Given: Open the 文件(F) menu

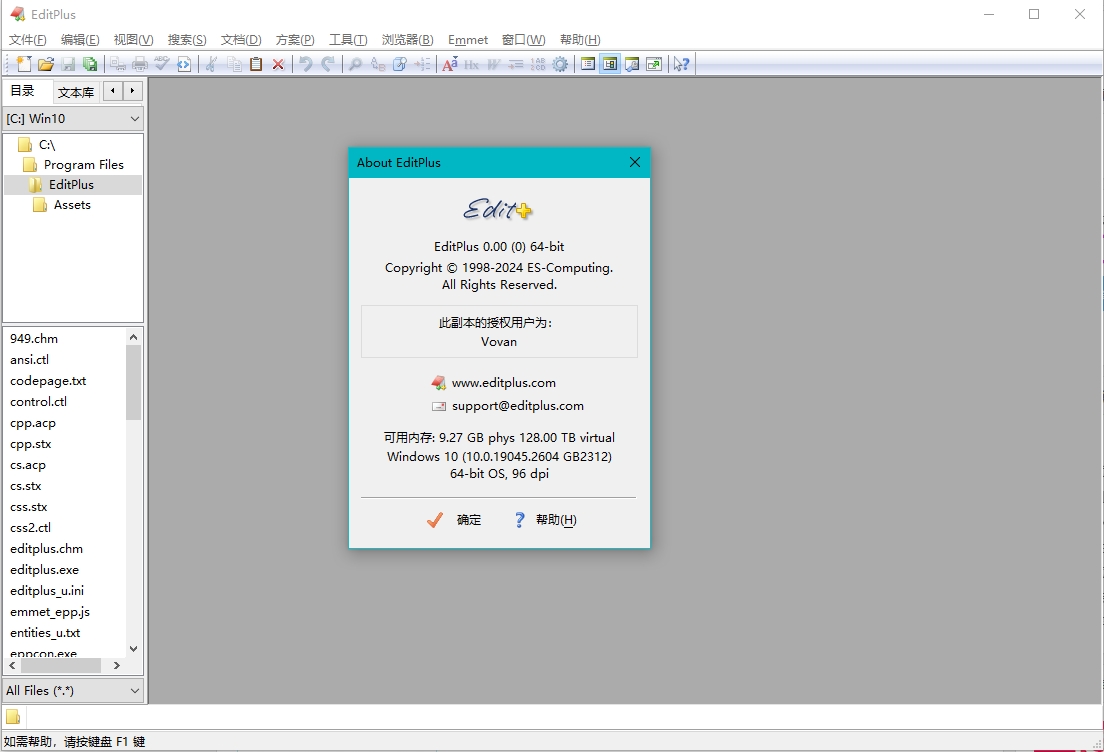Looking at the screenshot, I should click(27, 39).
